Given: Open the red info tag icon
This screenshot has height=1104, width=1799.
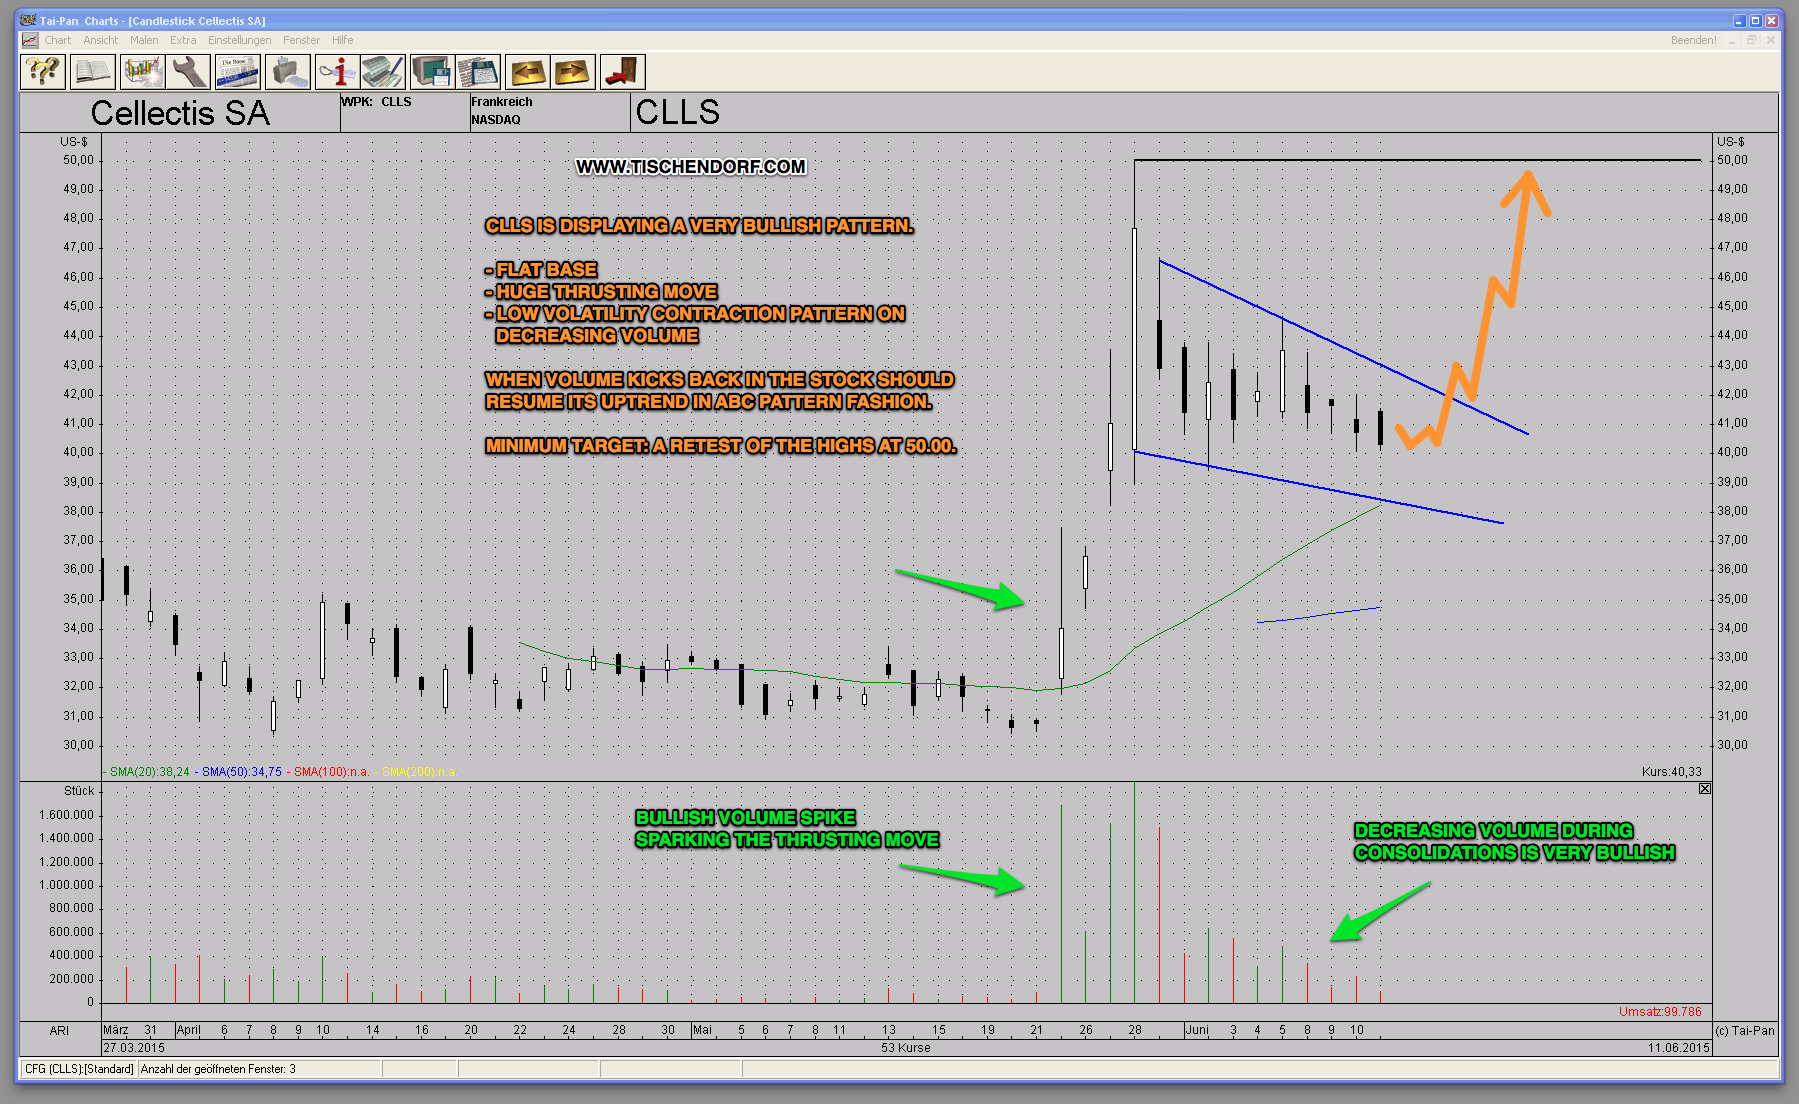Looking at the screenshot, I should click(337, 72).
